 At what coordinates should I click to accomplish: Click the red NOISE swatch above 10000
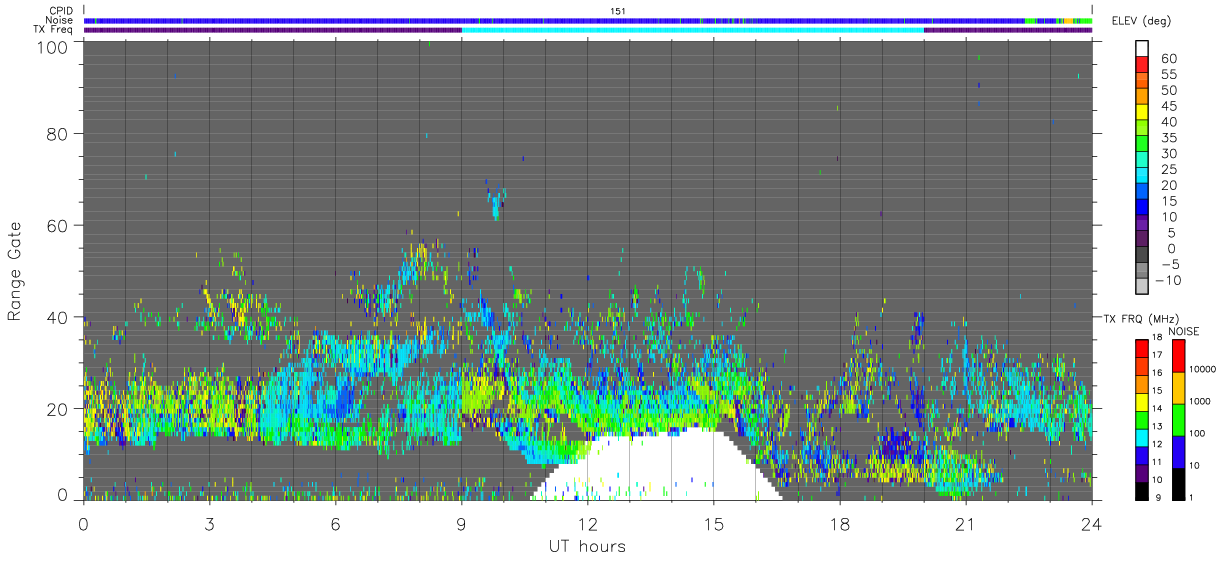click(1179, 356)
